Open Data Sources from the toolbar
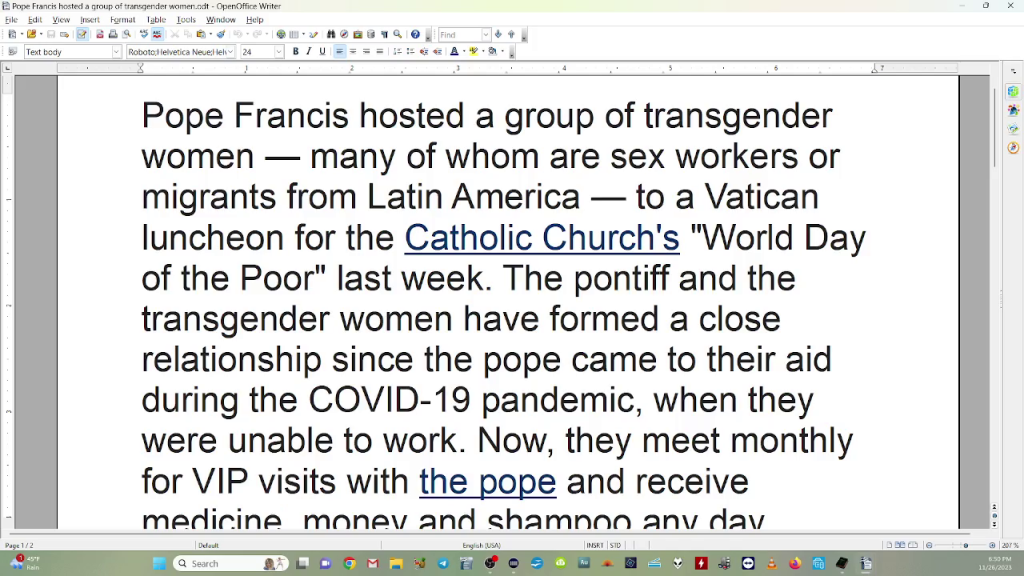 click(x=371, y=35)
